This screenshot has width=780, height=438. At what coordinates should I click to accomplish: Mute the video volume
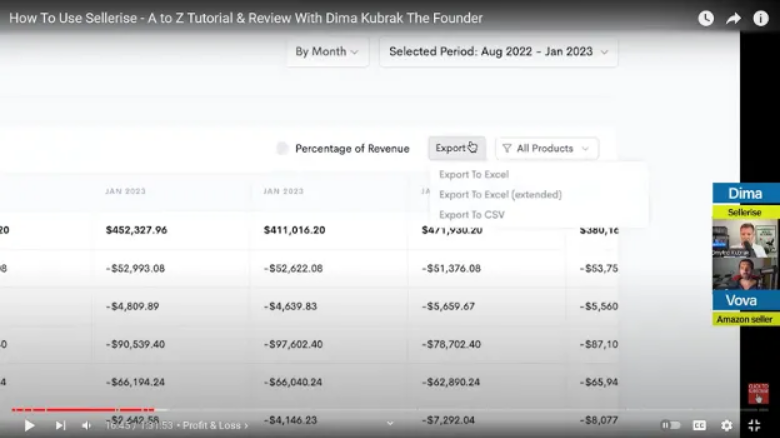click(x=86, y=426)
